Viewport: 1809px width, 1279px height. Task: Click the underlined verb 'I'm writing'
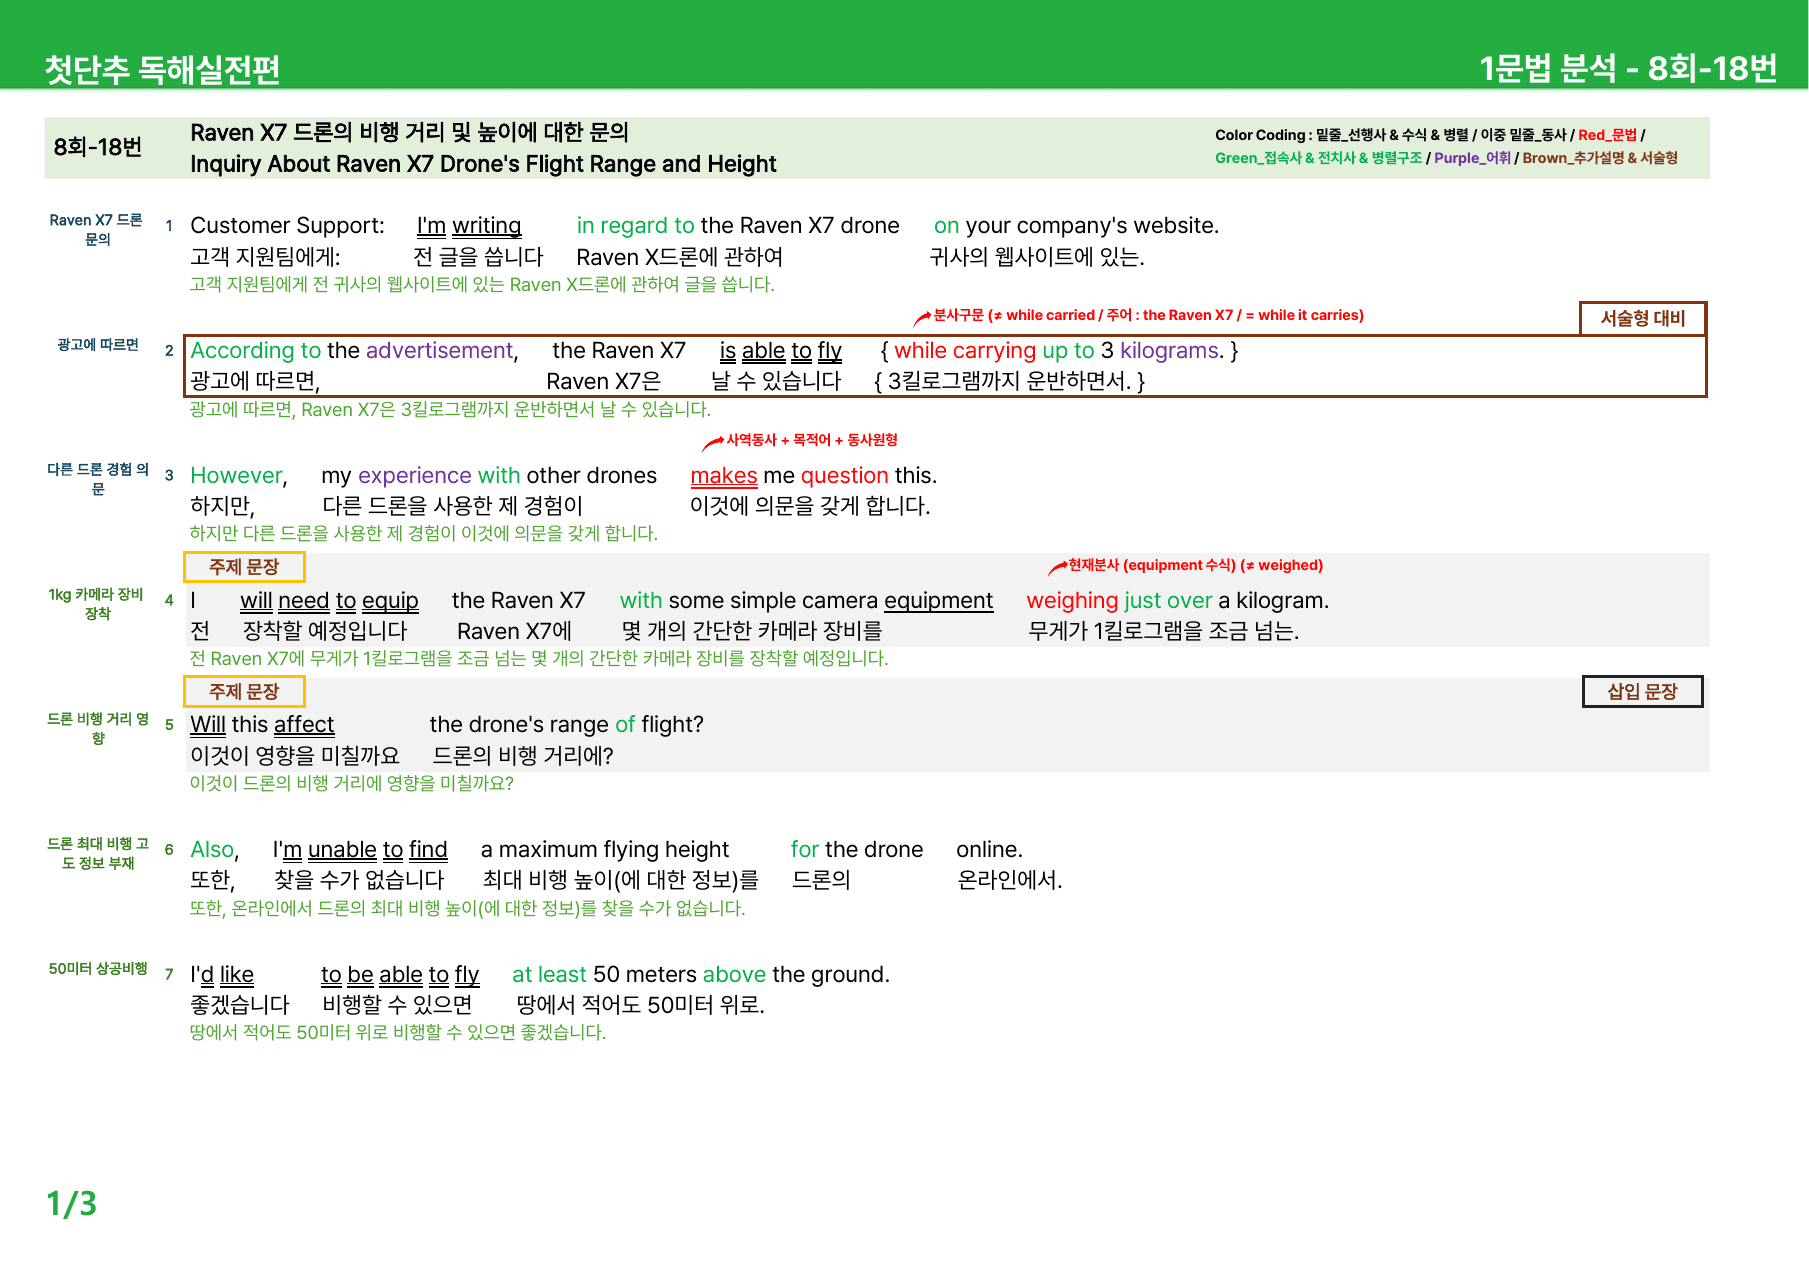point(469,226)
